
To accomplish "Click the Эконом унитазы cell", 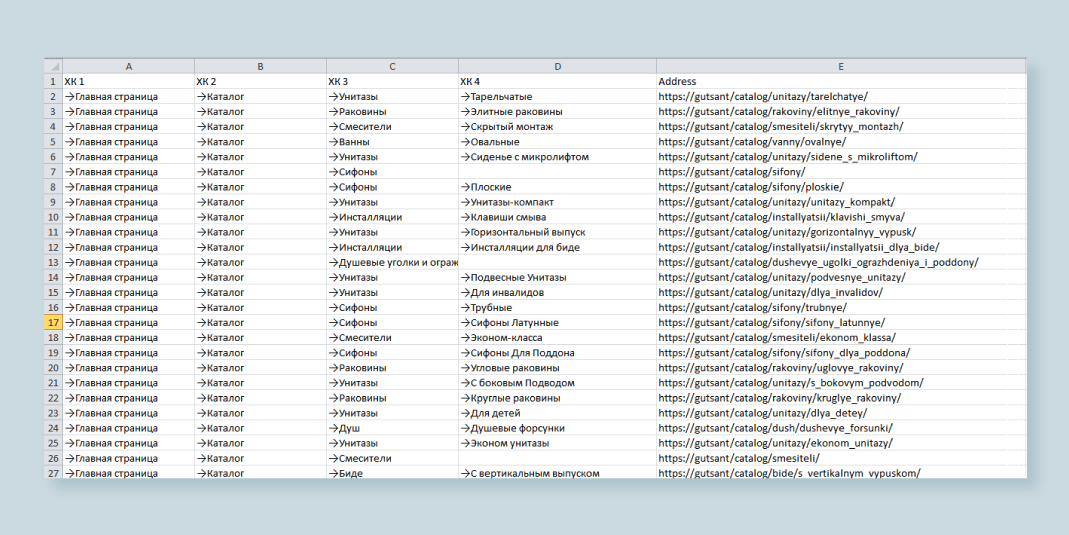I will [558, 443].
